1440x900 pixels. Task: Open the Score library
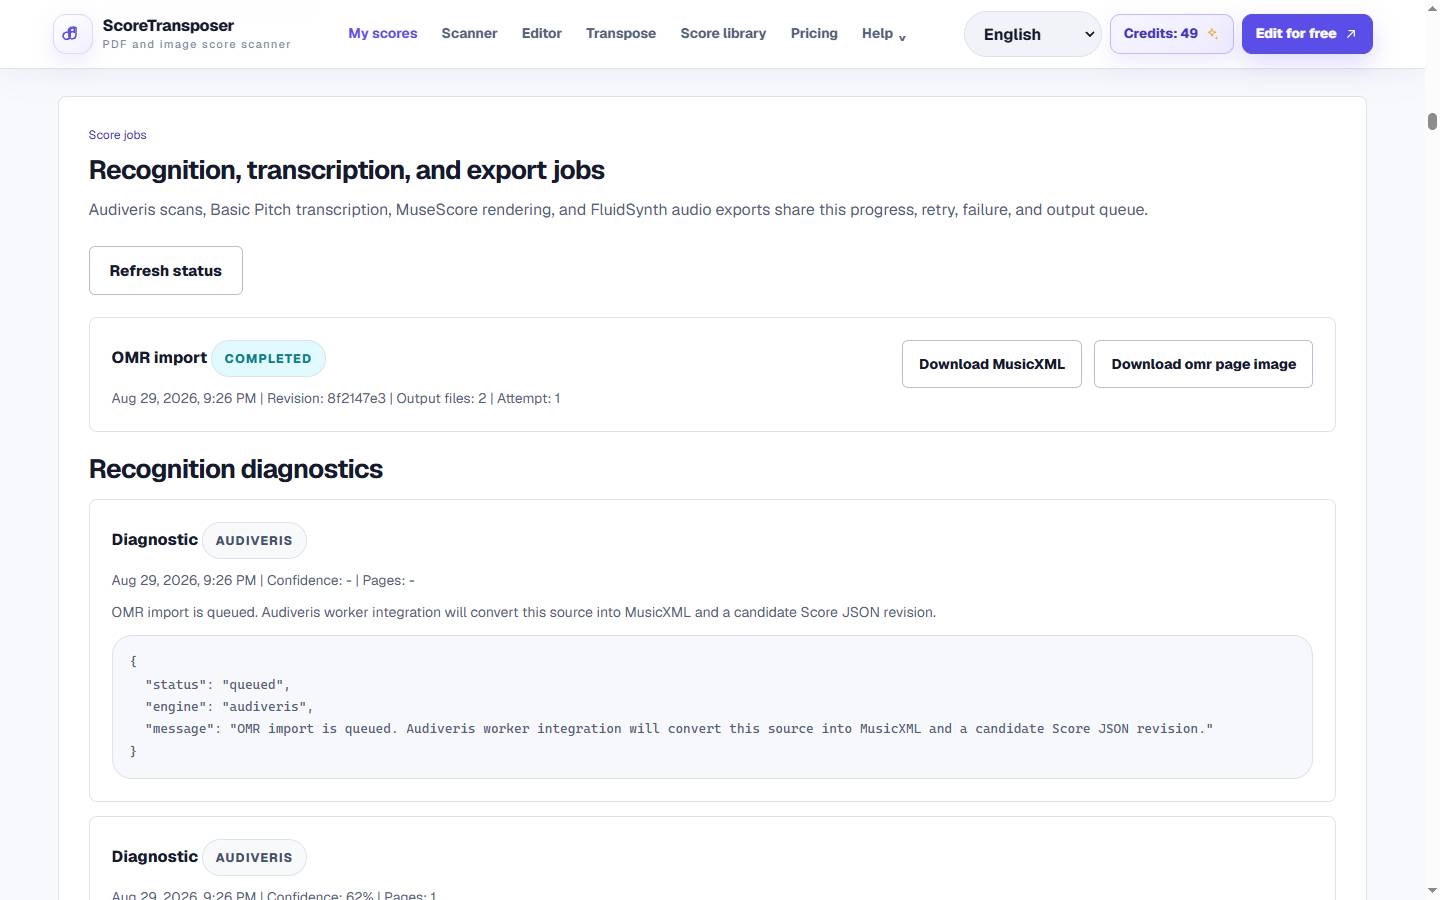[x=723, y=33]
